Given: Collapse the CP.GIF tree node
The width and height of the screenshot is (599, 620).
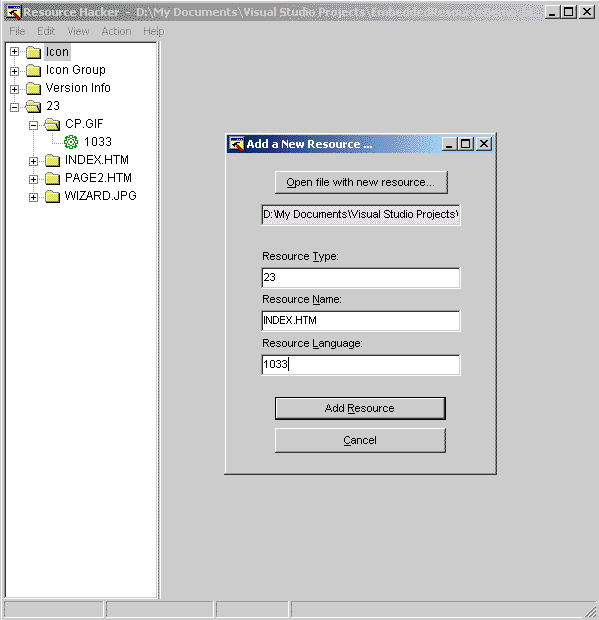Looking at the screenshot, I should click(33, 125).
